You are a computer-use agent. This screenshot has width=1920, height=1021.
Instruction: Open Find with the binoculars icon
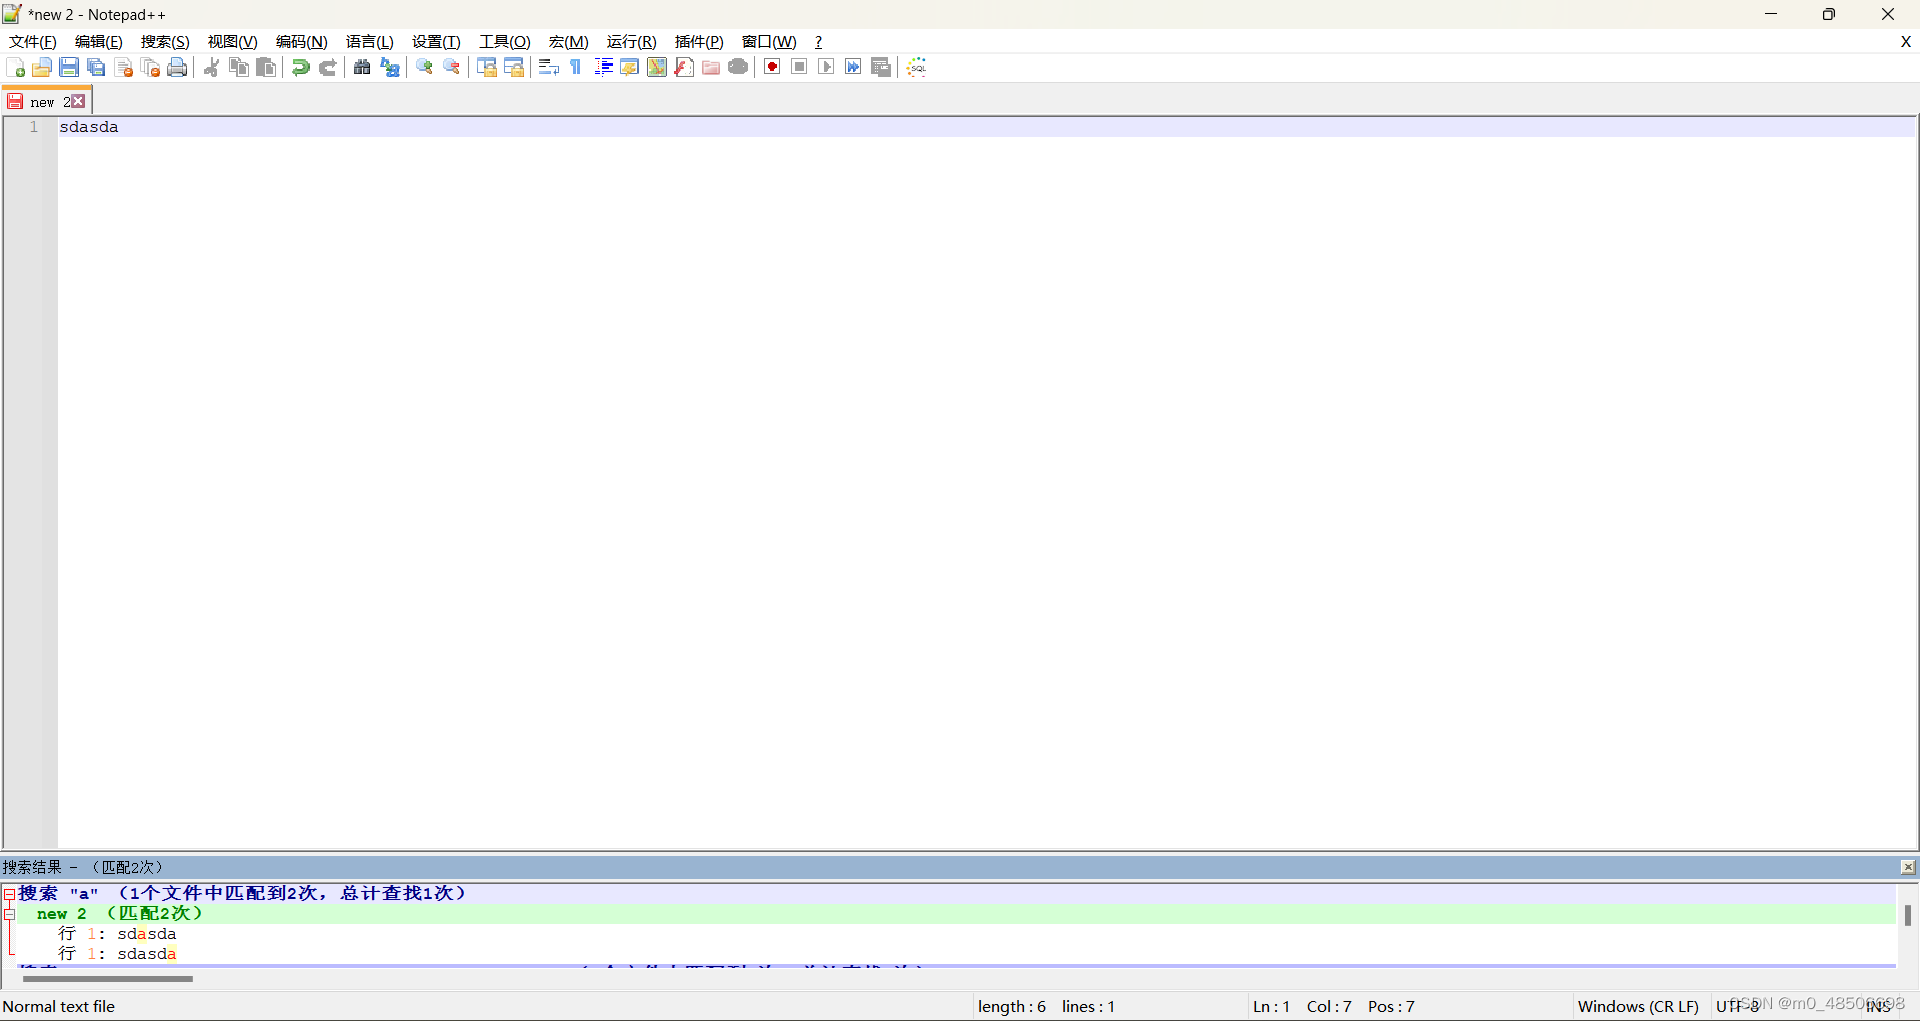[362, 67]
